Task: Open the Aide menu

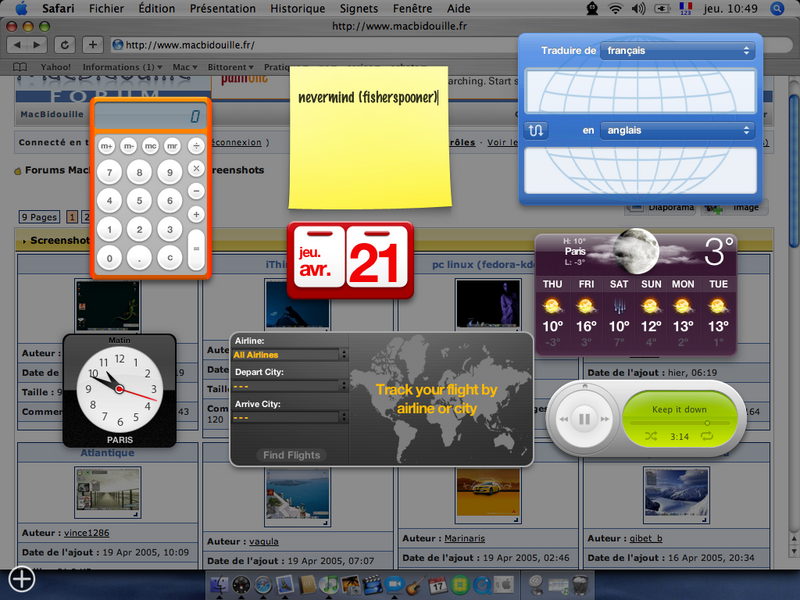Action: [459, 9]
